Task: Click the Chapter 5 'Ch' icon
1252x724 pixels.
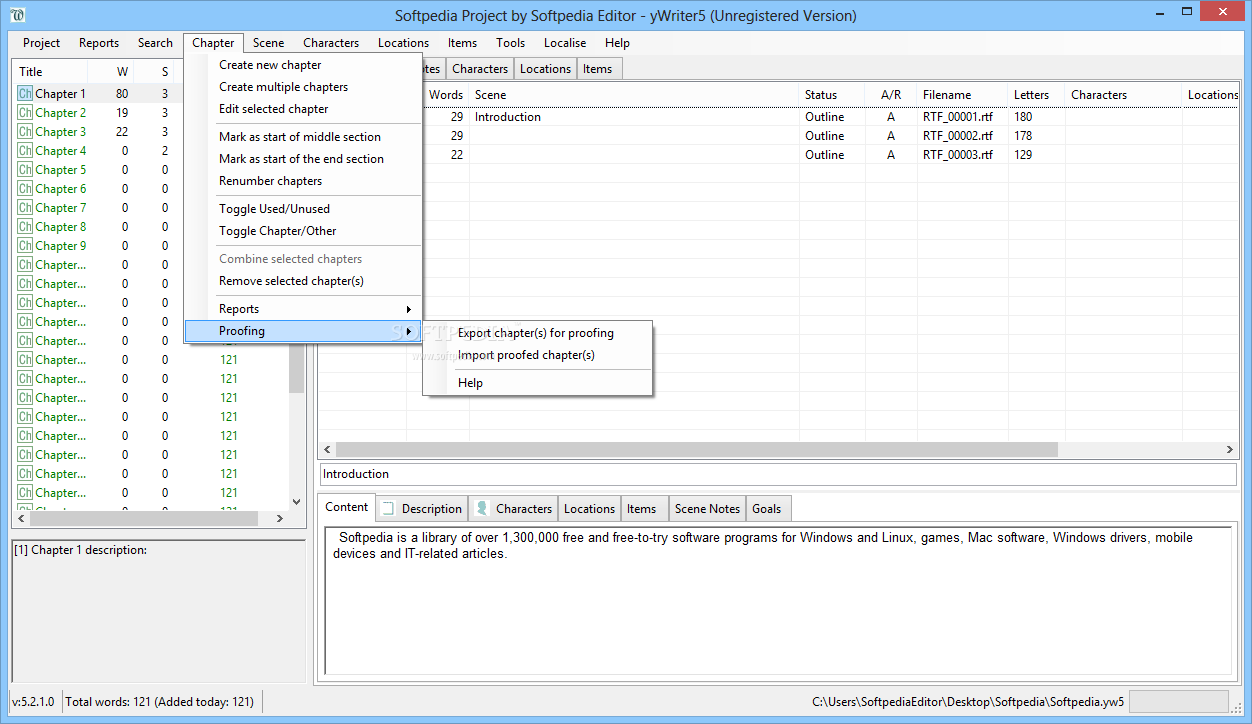Action: click(25, 169)
